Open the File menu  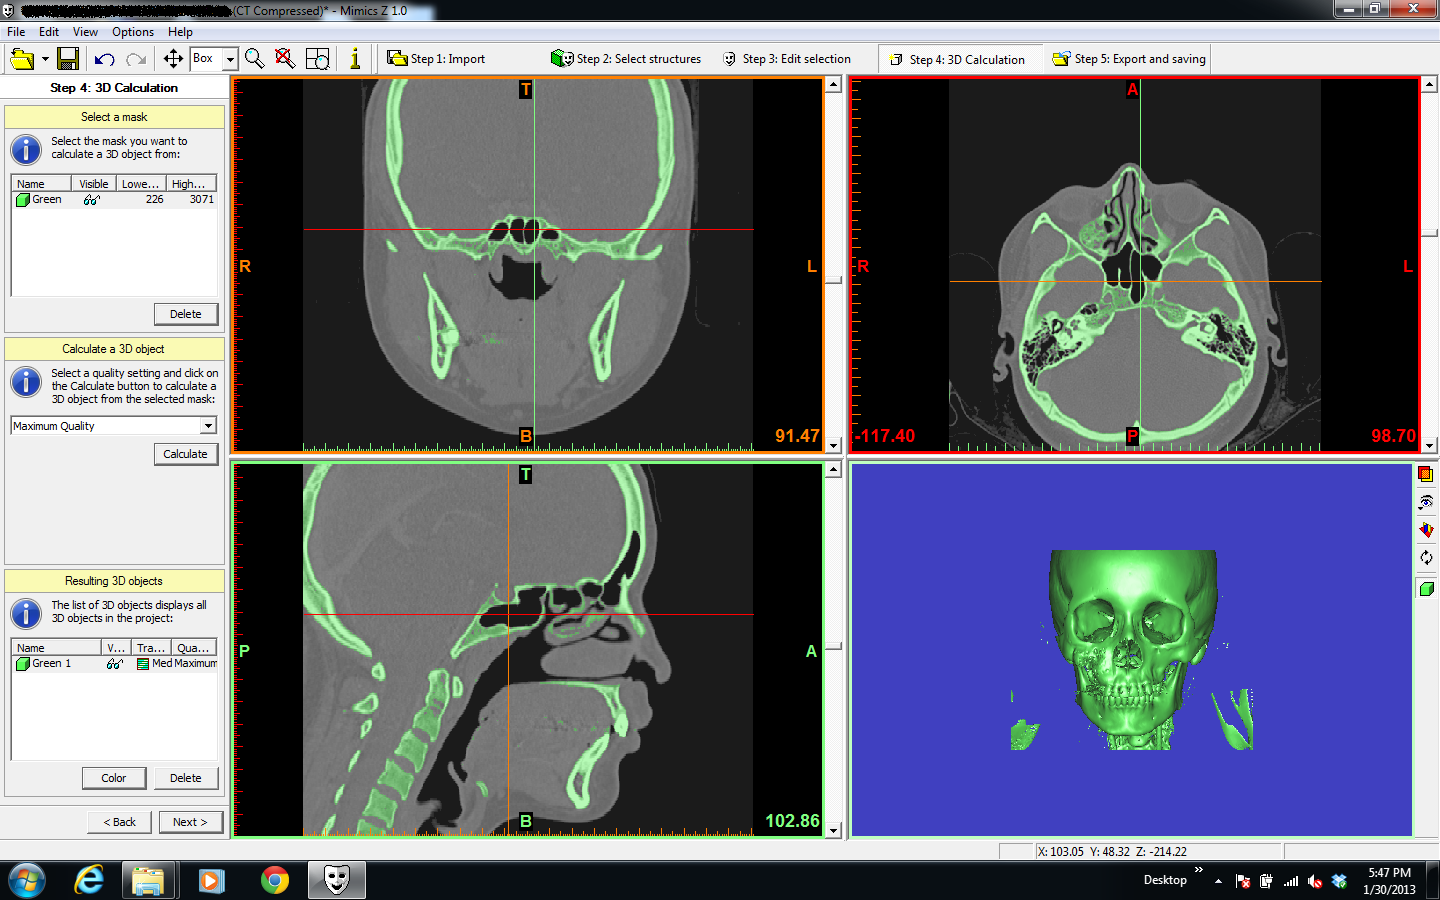[16, 32]
